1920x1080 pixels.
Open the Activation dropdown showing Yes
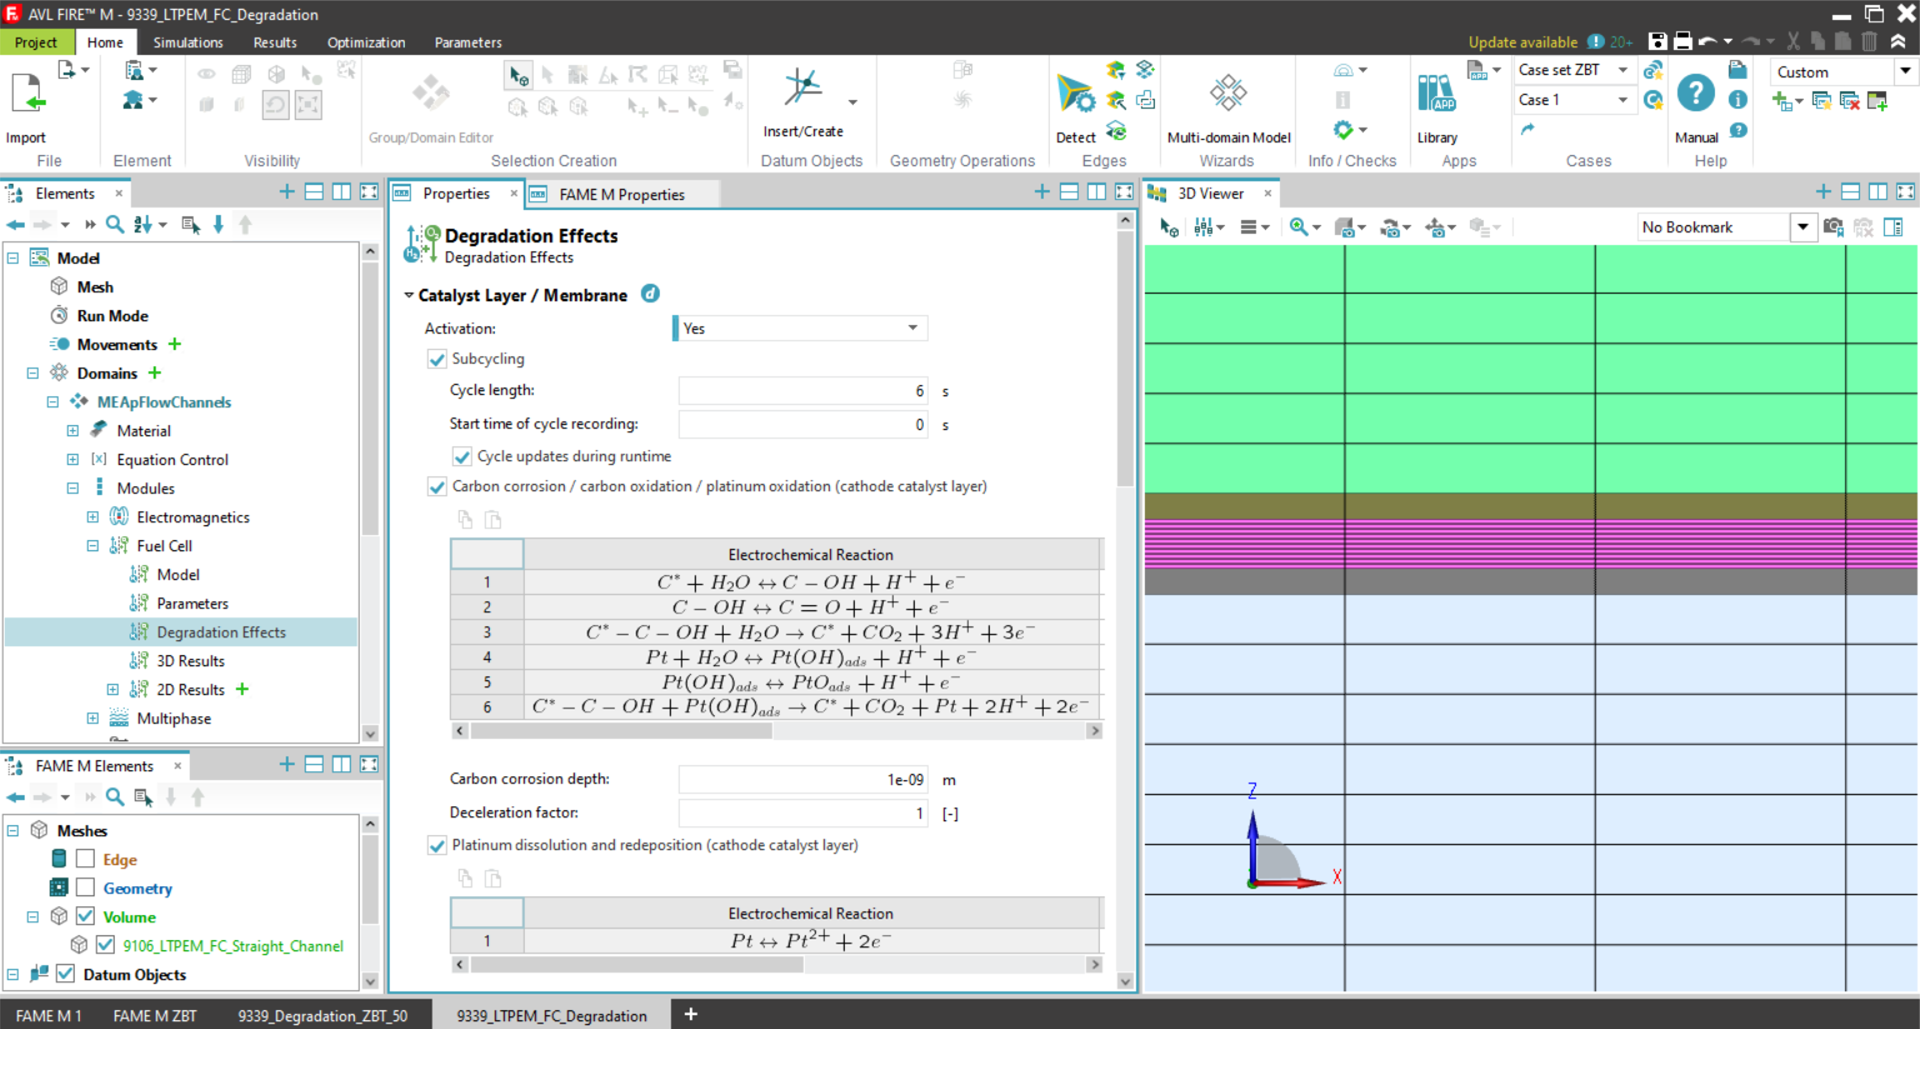[800, 328]
